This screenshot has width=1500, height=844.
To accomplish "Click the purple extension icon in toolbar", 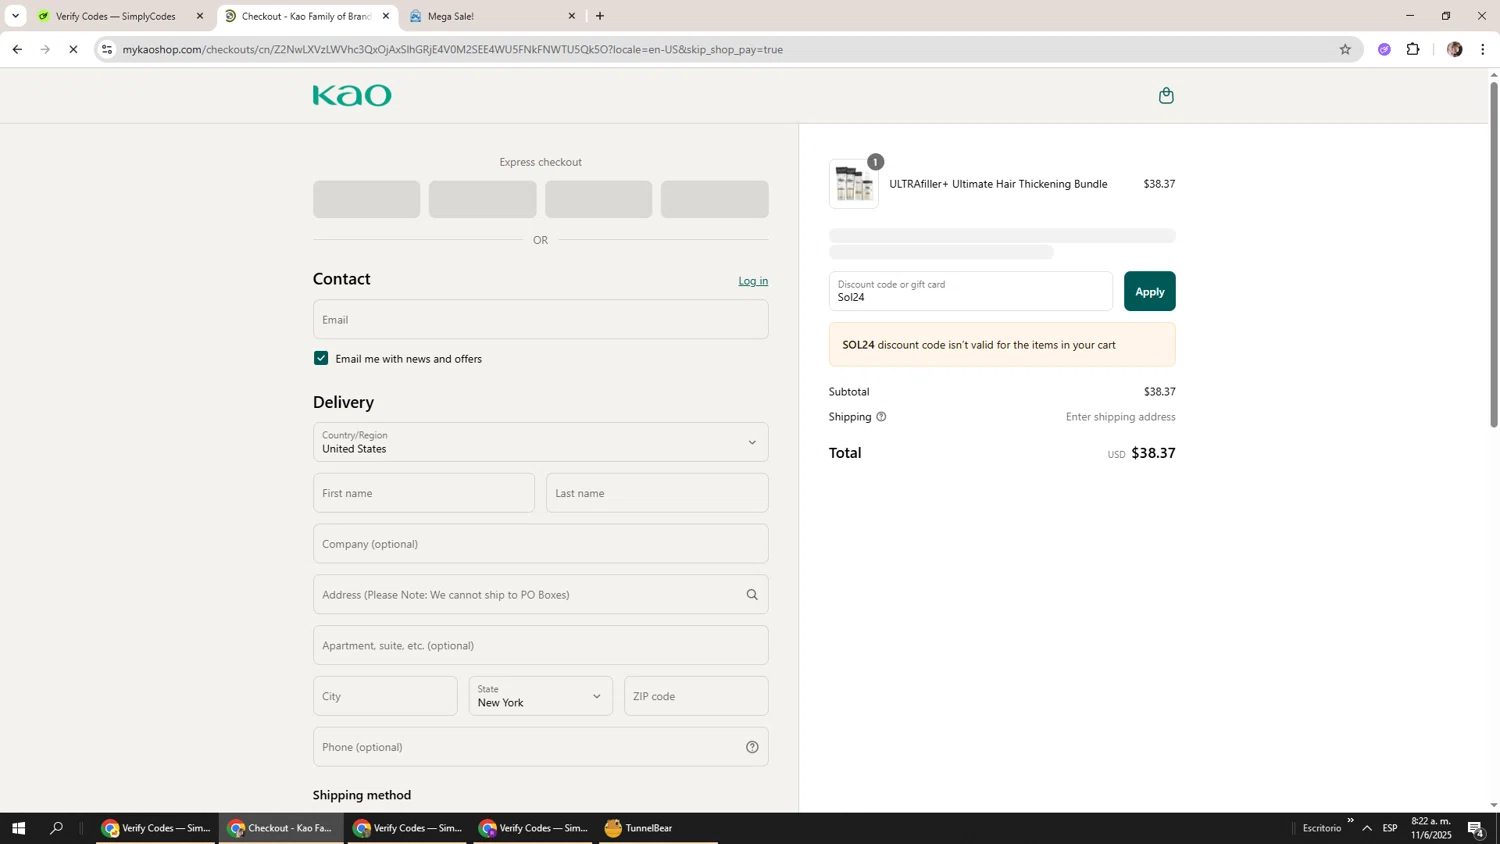I will coord(1384,49).
